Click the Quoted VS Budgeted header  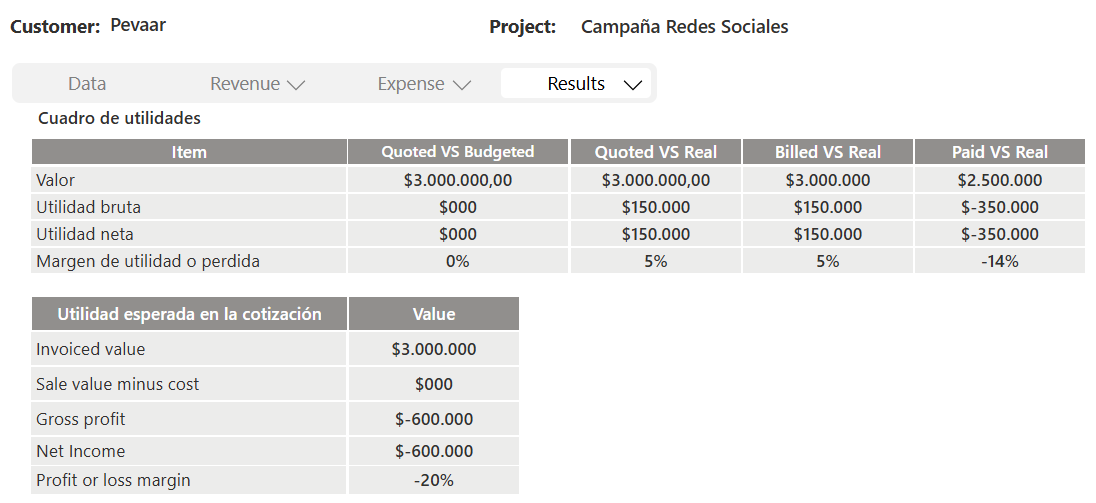coord(458,152)
